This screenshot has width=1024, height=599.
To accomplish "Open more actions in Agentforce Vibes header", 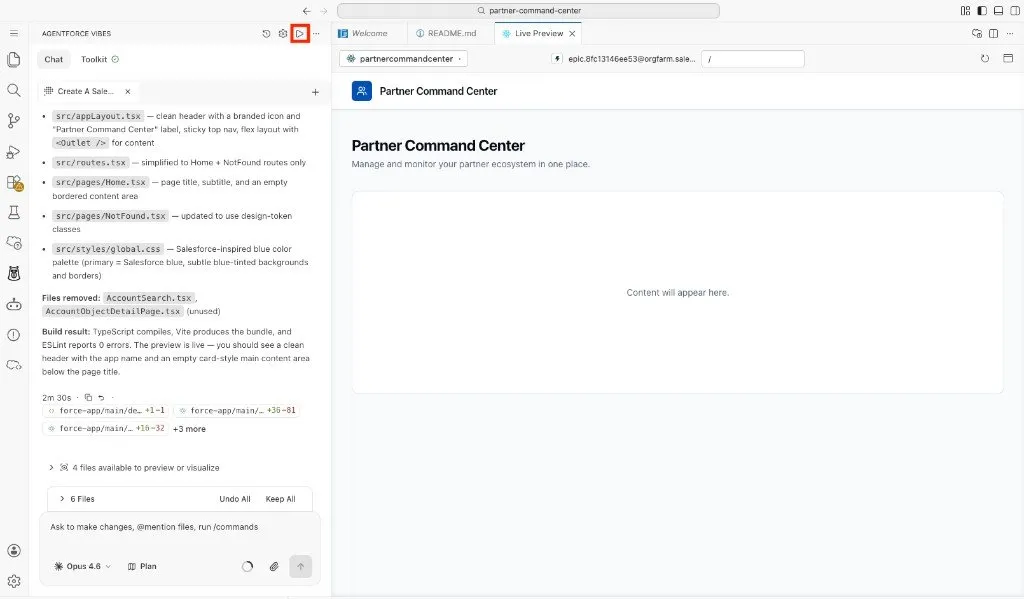I will click(x=316, y=33).
